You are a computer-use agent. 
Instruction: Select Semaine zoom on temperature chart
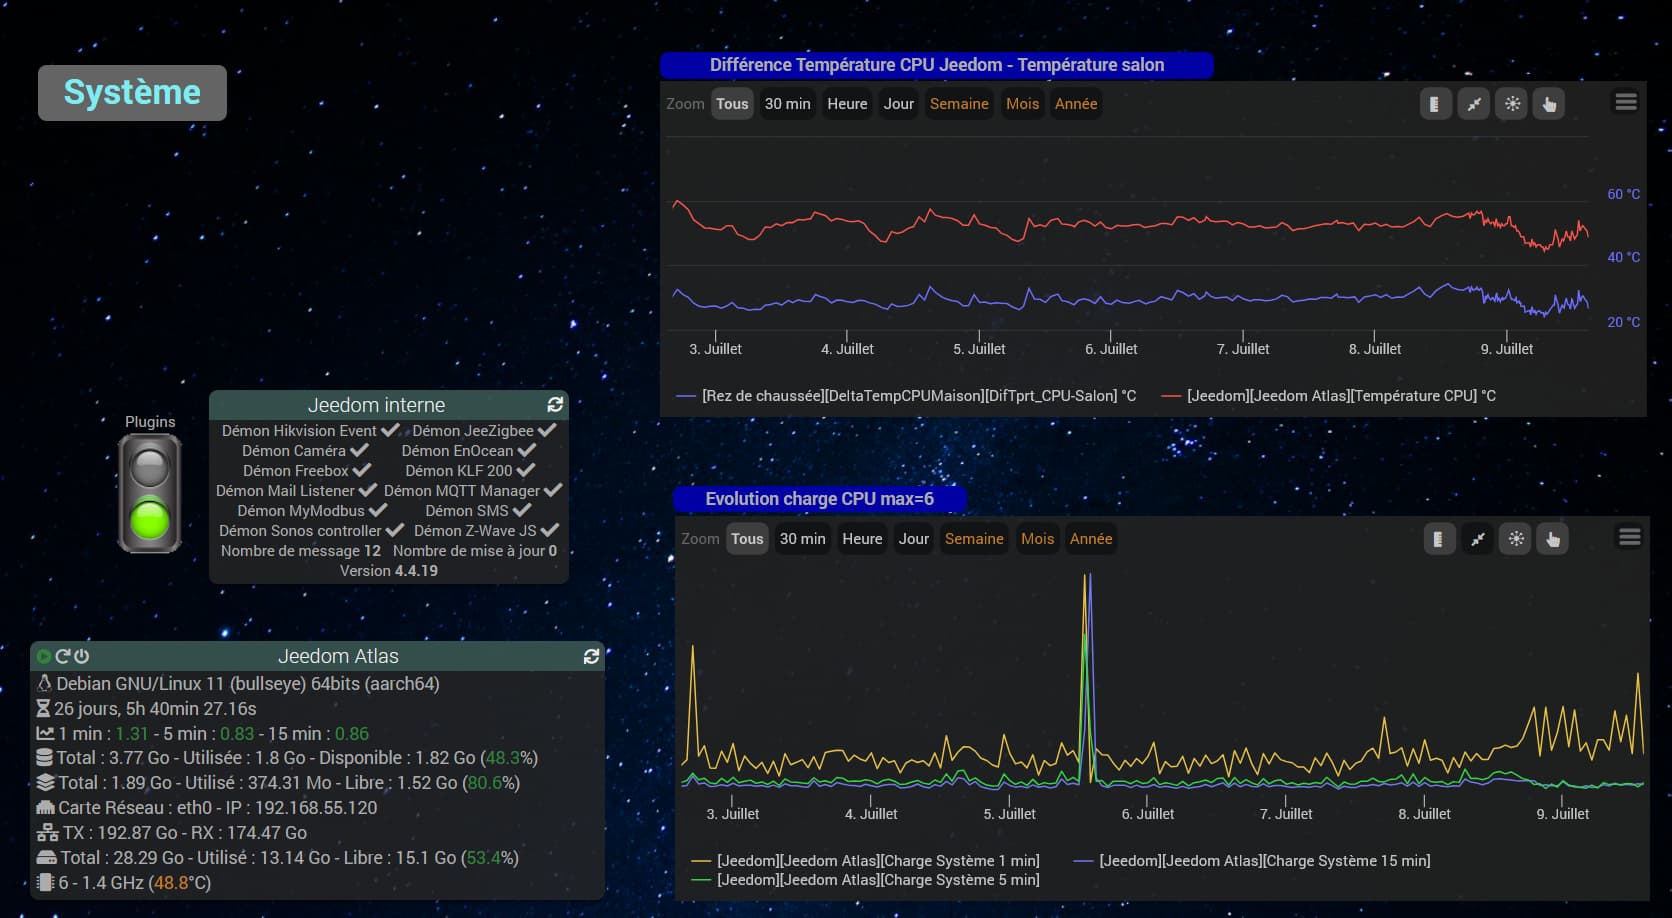pyautogui.click(x=959, y=104)
